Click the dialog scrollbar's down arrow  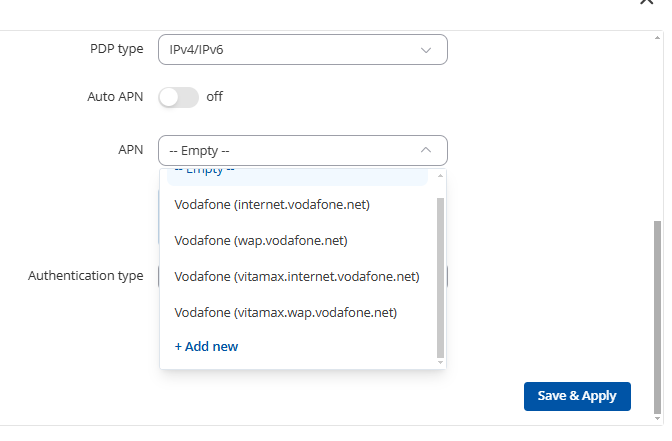coord(657,419)
